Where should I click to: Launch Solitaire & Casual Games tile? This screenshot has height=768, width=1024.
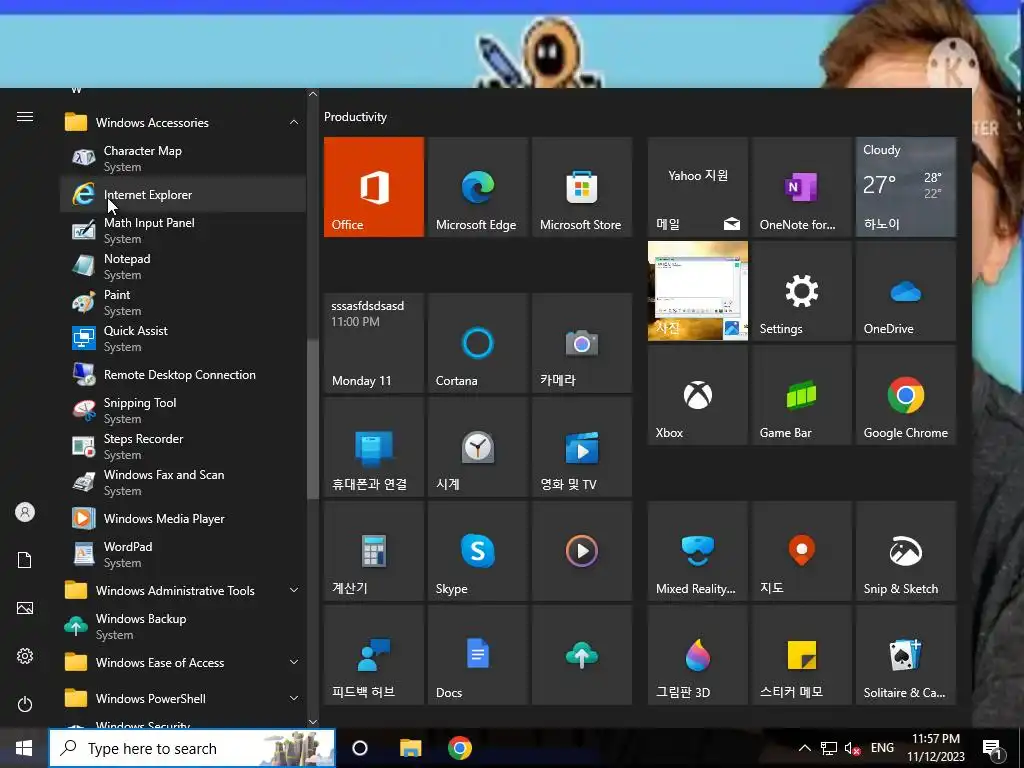tap(906, 655)
